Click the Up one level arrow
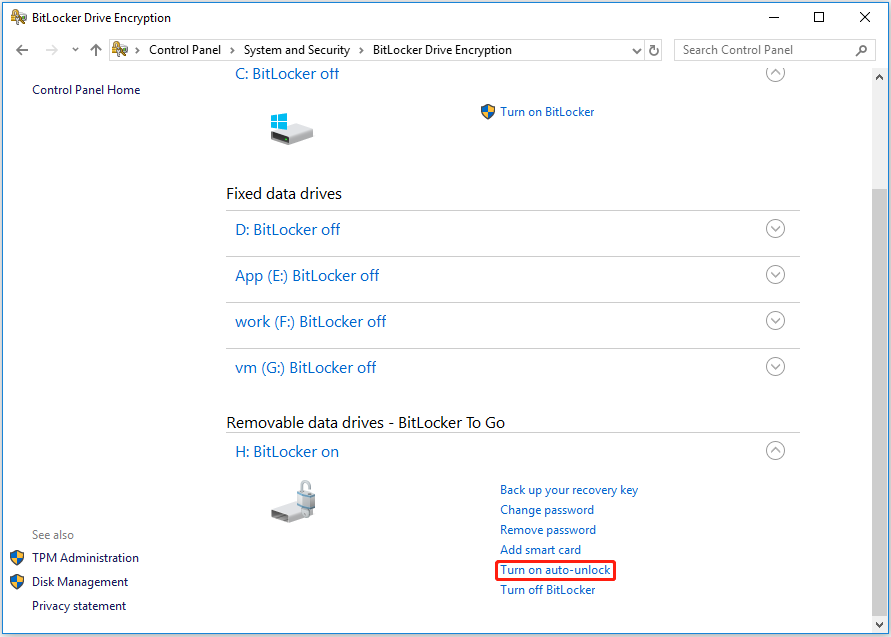Screen dimensions: 891x637 [96, 50]
